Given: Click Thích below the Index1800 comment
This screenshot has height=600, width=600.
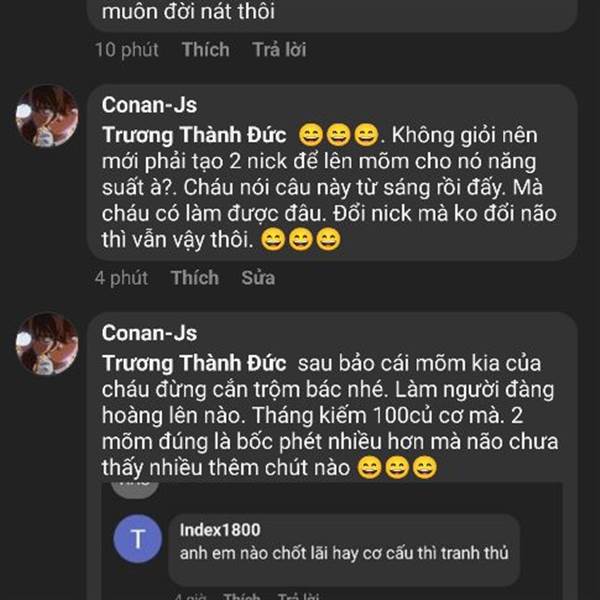Looking at the screenshot, I should [x=241, y=596].
